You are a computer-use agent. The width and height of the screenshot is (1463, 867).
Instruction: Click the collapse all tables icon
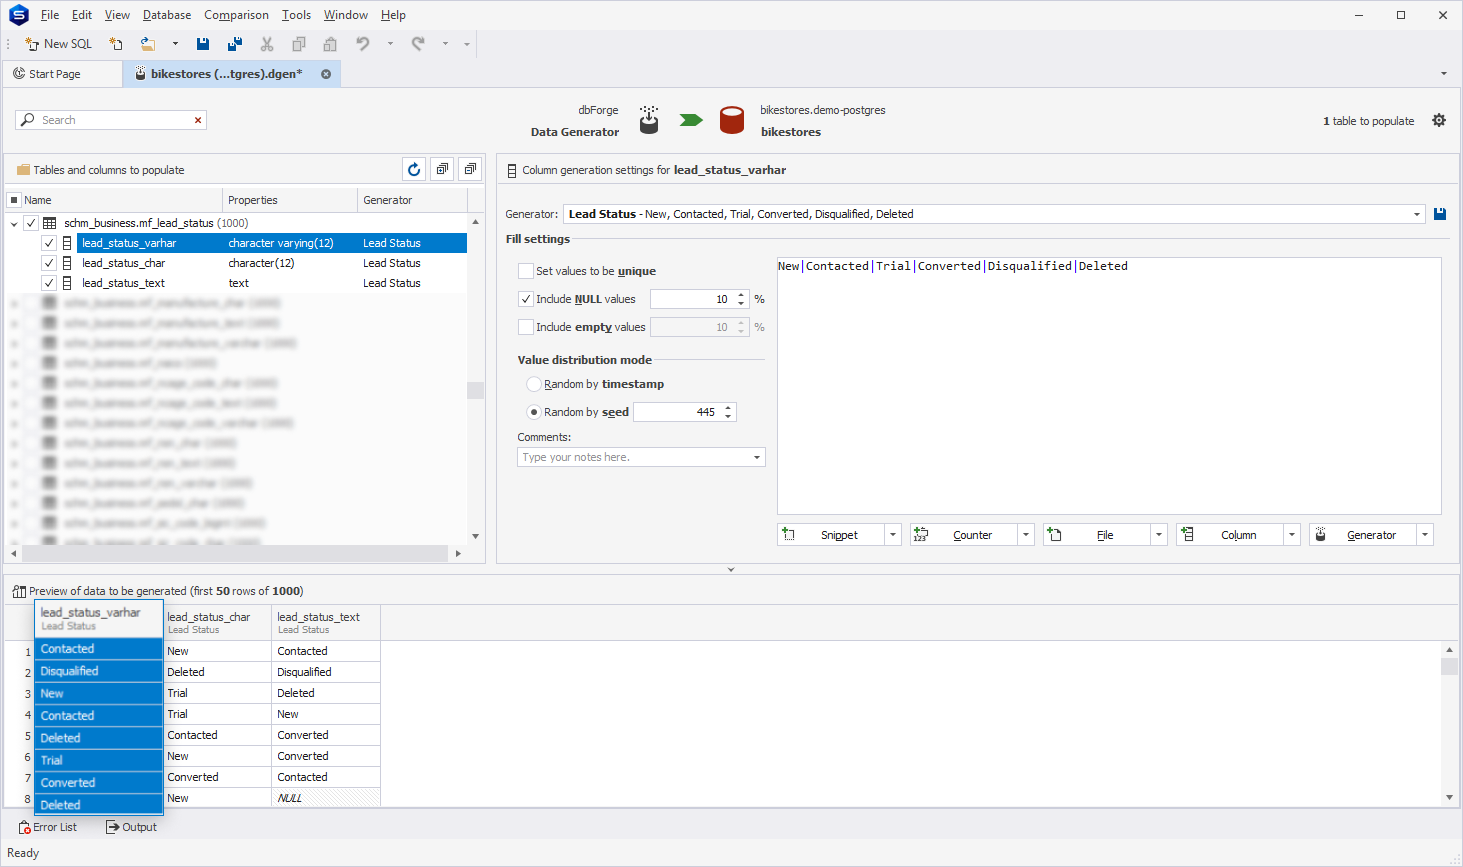click(470, 169)
